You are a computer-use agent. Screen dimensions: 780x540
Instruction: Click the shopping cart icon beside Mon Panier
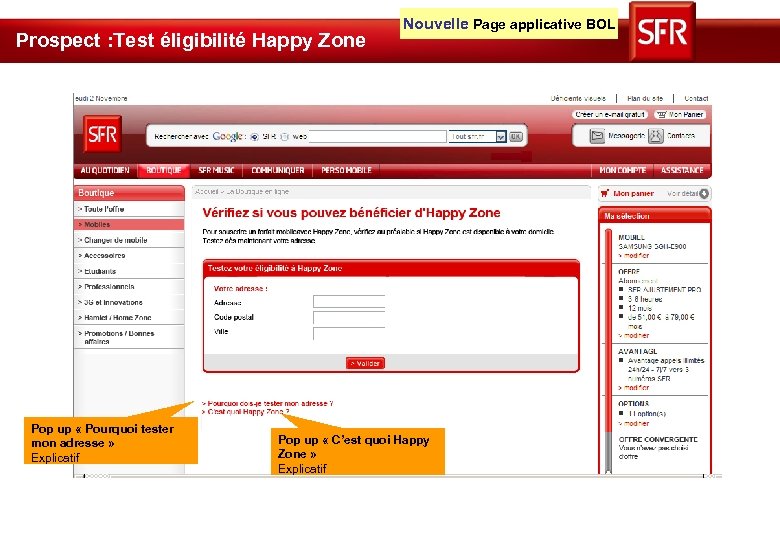tap(661, 114)
